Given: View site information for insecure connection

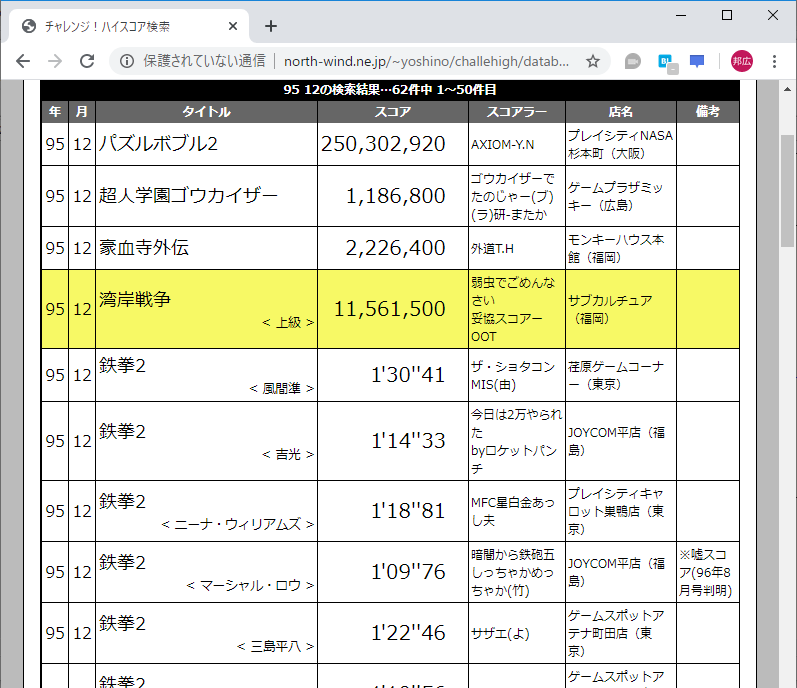Looking at the screenshot, I should pyautogui.click(x=127, y=61).
